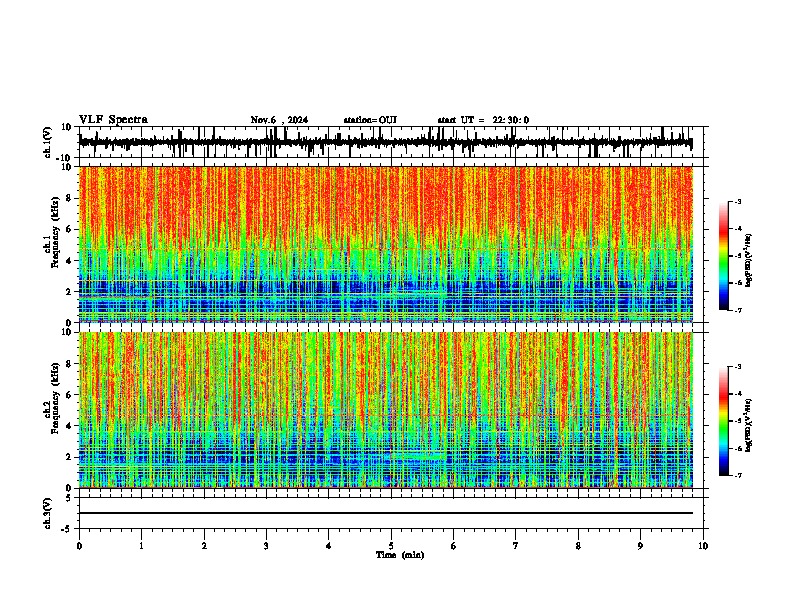Click the "6" kHz tick on ch.2 frequency axis
This screenshot has width=792, height=612.
[70, 395]
